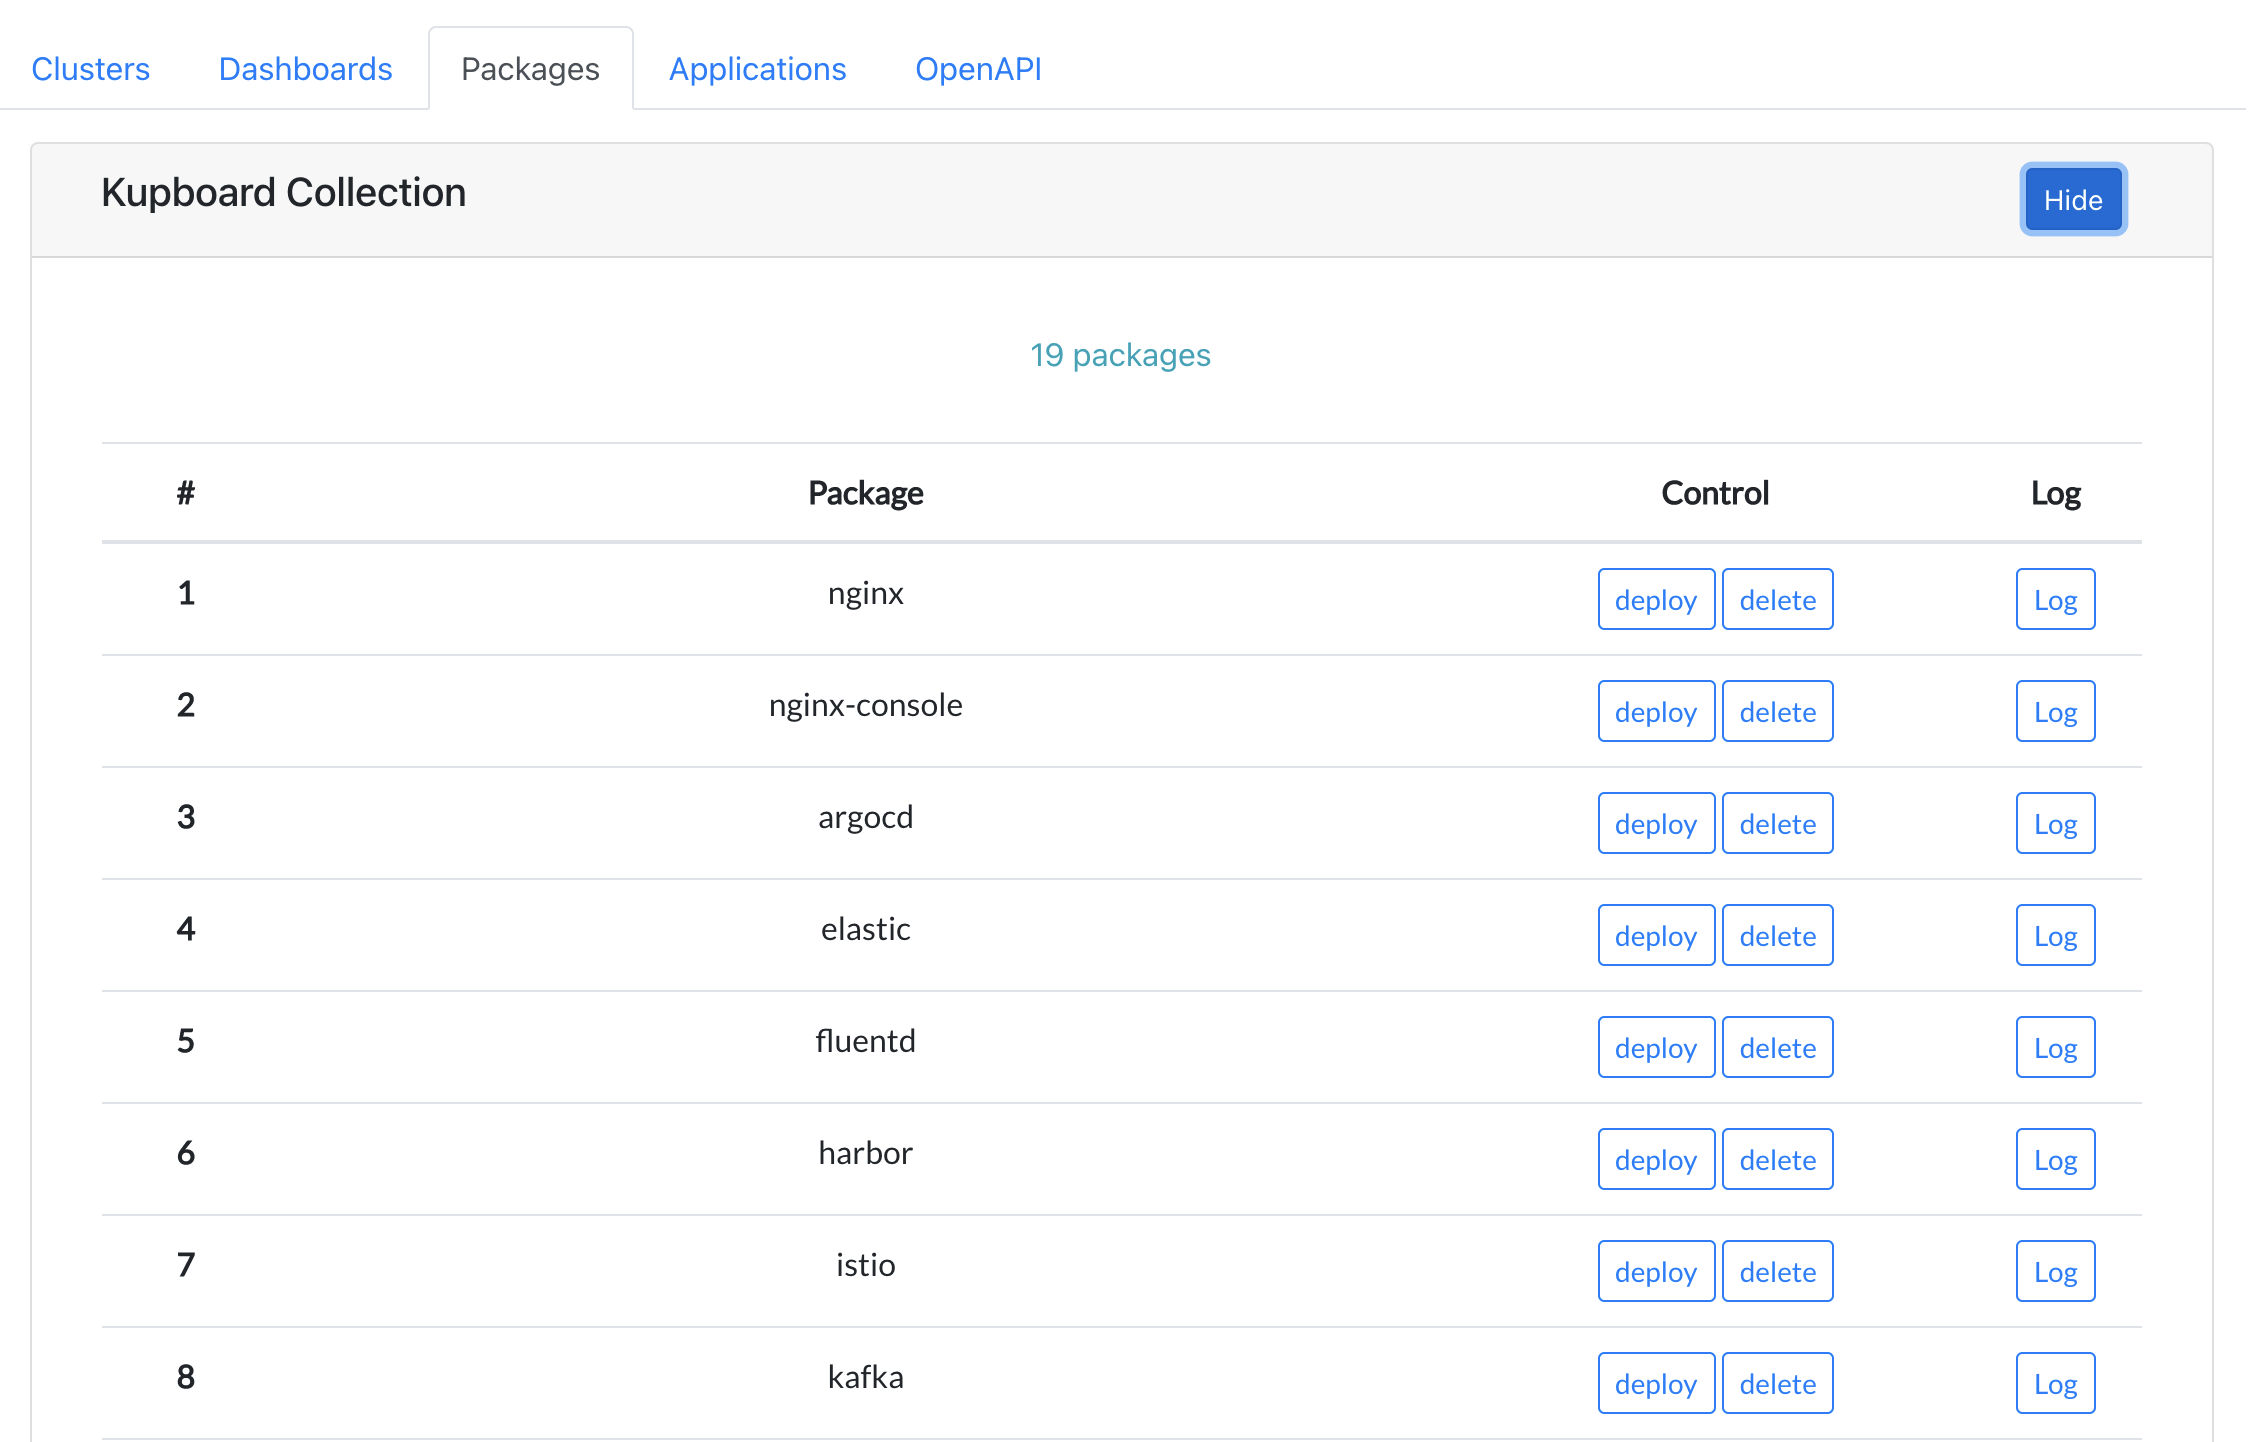
Task: Click the 19 packages link
Action: [x=1120, y=355]
